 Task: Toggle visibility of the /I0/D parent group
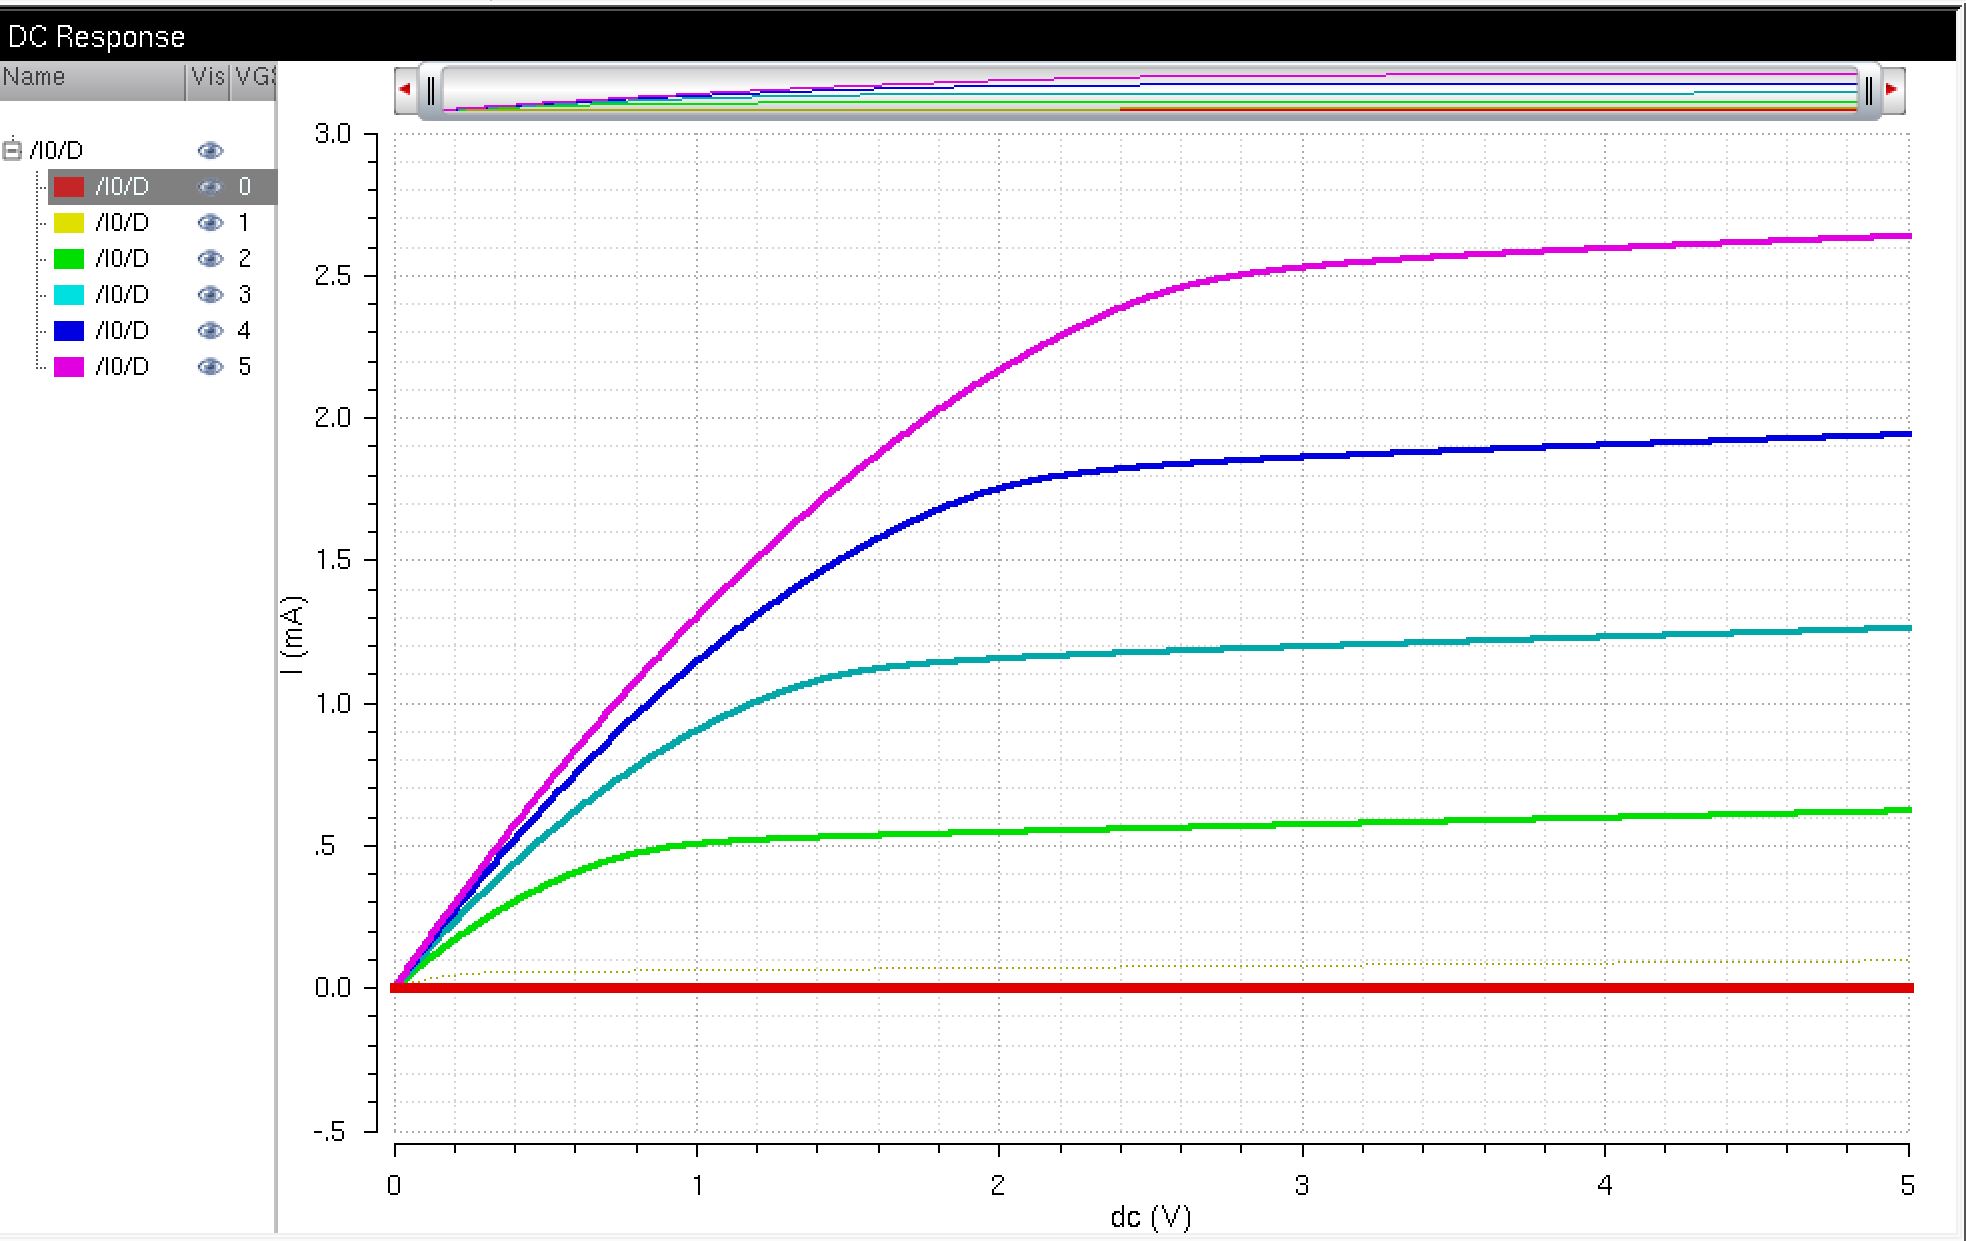(x=210, y=151)
